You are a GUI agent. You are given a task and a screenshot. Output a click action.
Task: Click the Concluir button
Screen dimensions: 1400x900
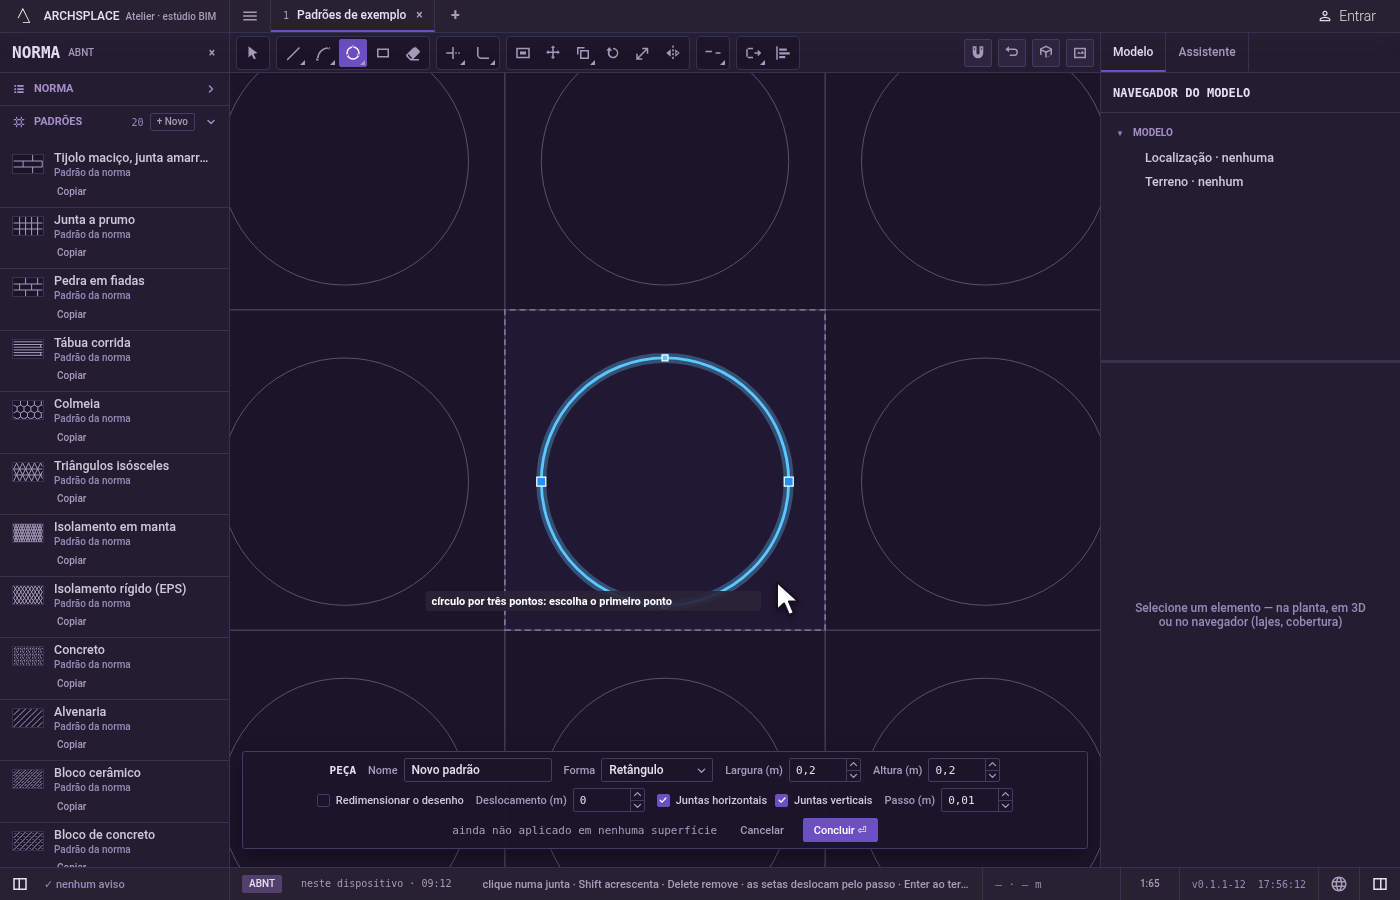[x=840, y=830]
